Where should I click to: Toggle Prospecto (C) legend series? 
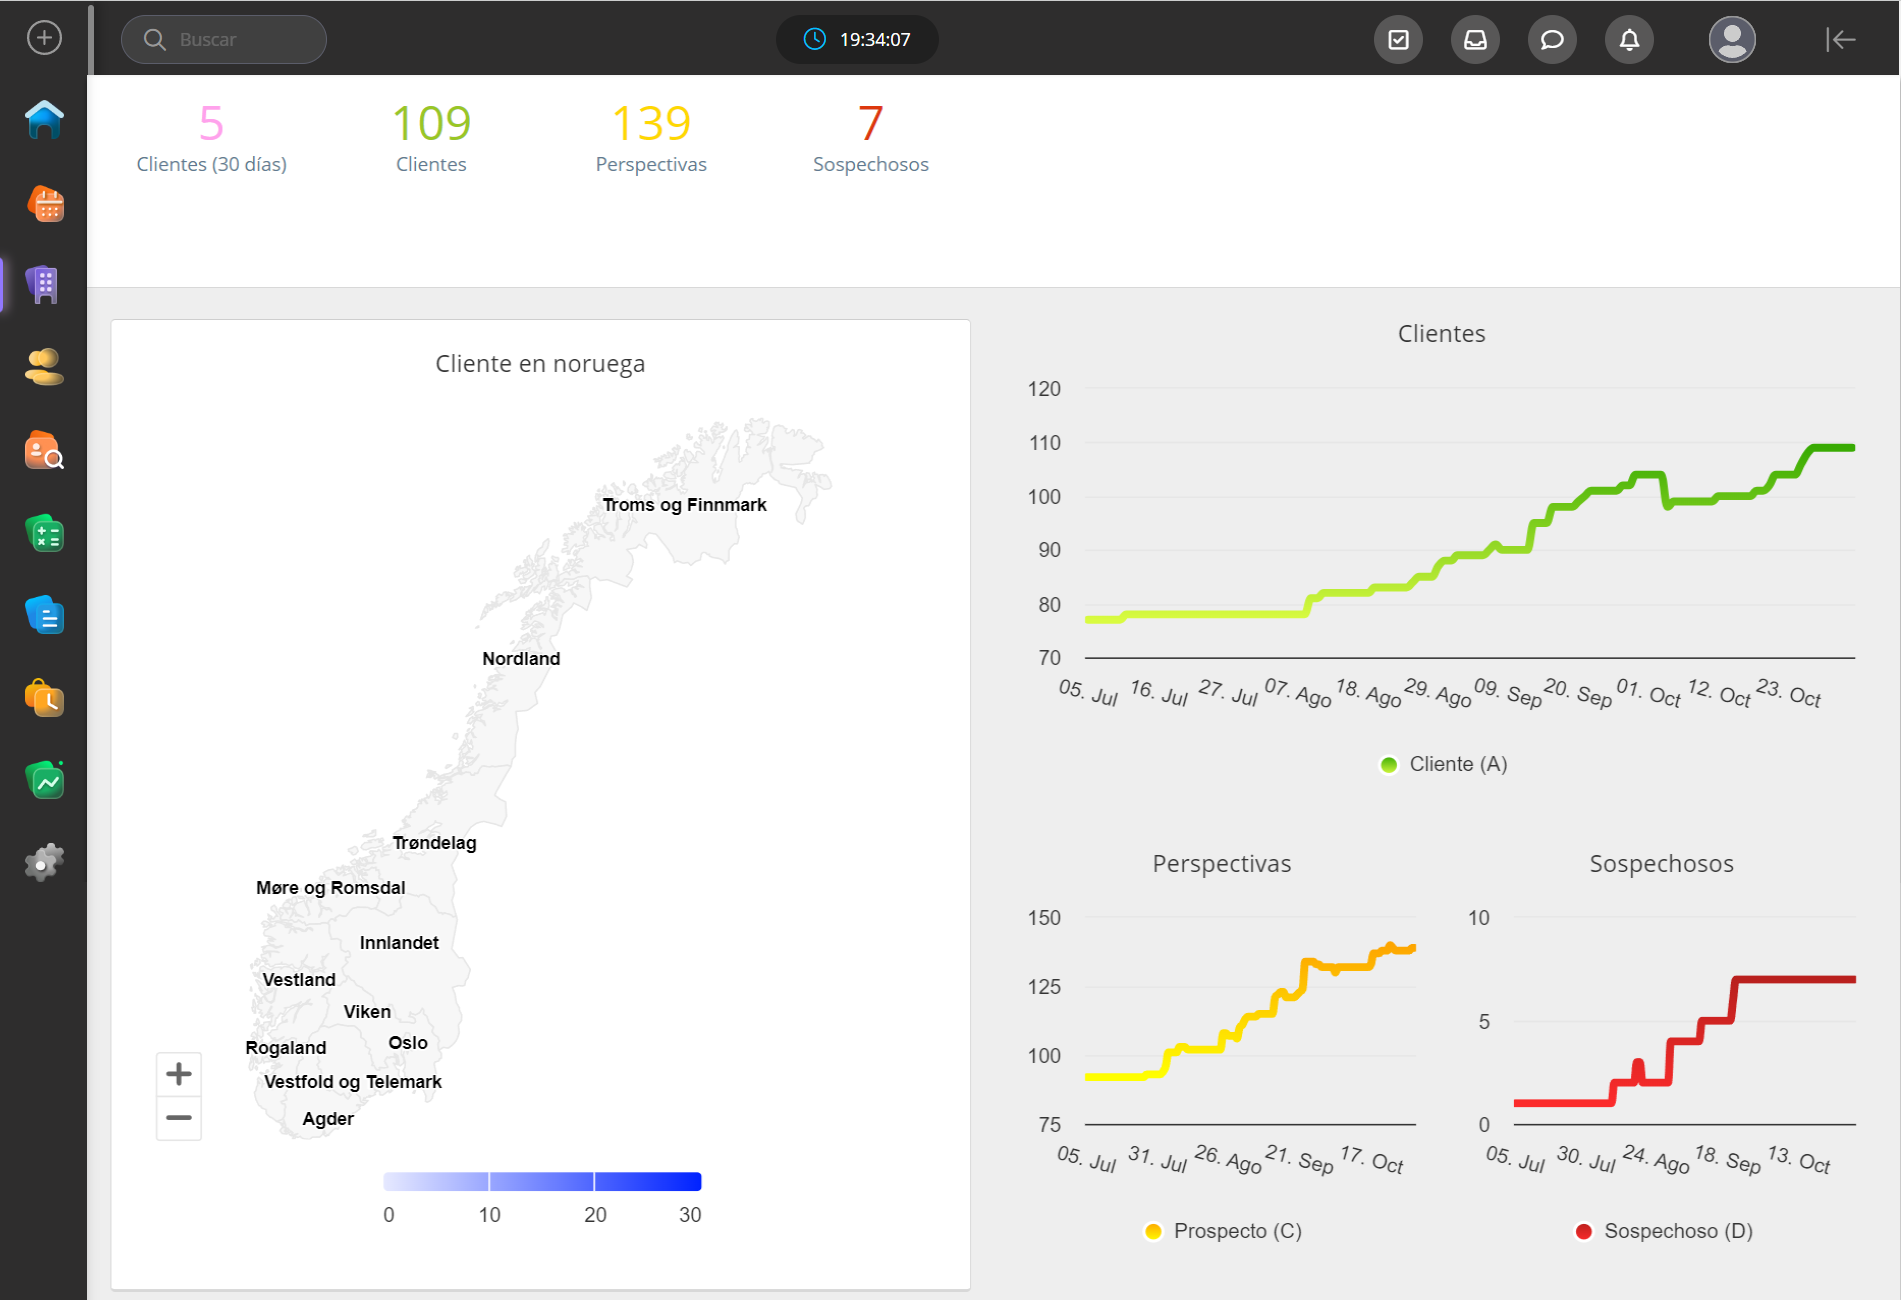pyautogui.click(x=1223, y=1231)
